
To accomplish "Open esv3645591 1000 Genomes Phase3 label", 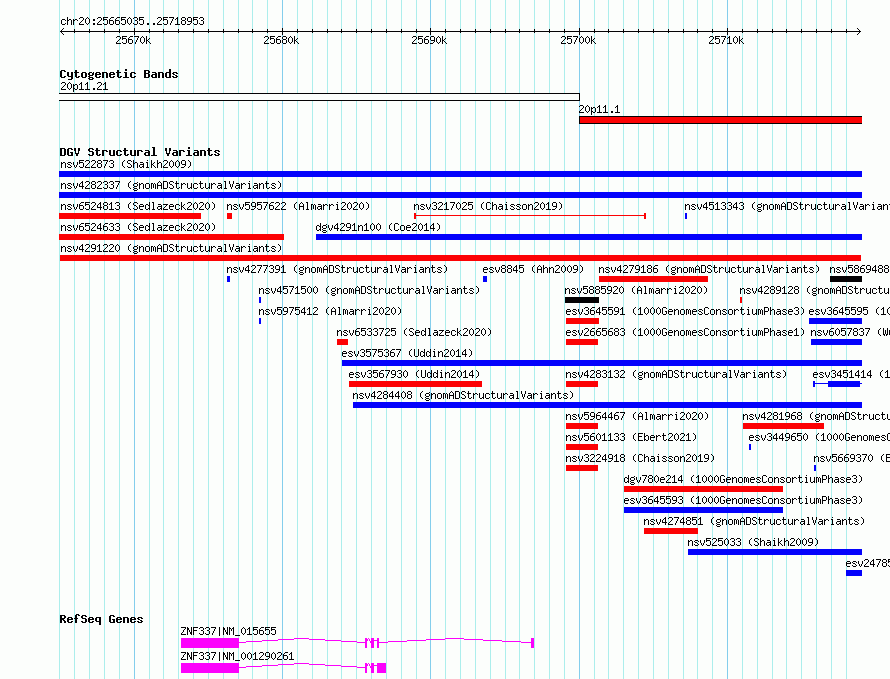I will tap(685, 311).
